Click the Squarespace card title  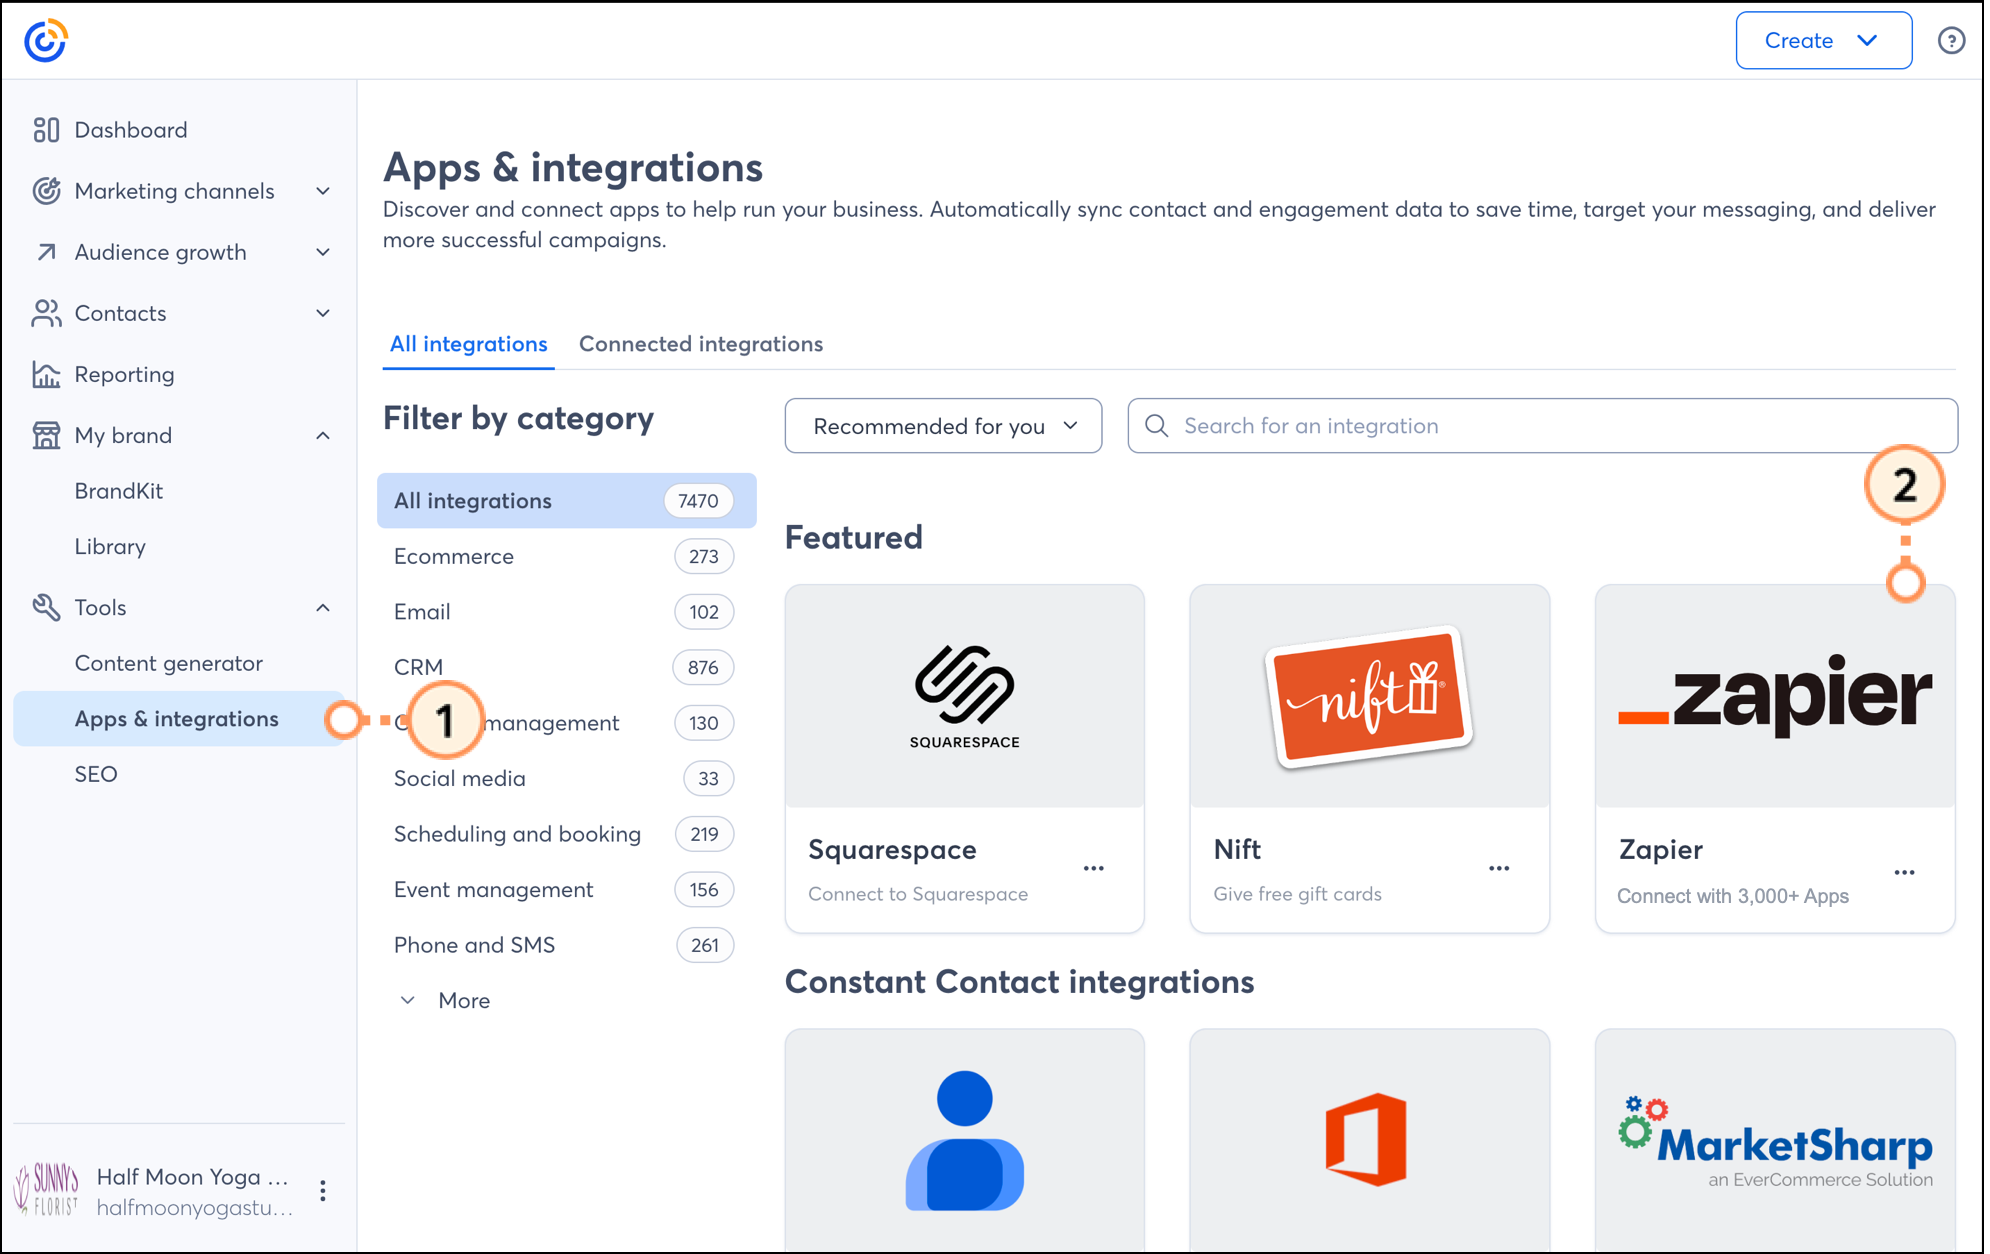[x=892, y=849]
